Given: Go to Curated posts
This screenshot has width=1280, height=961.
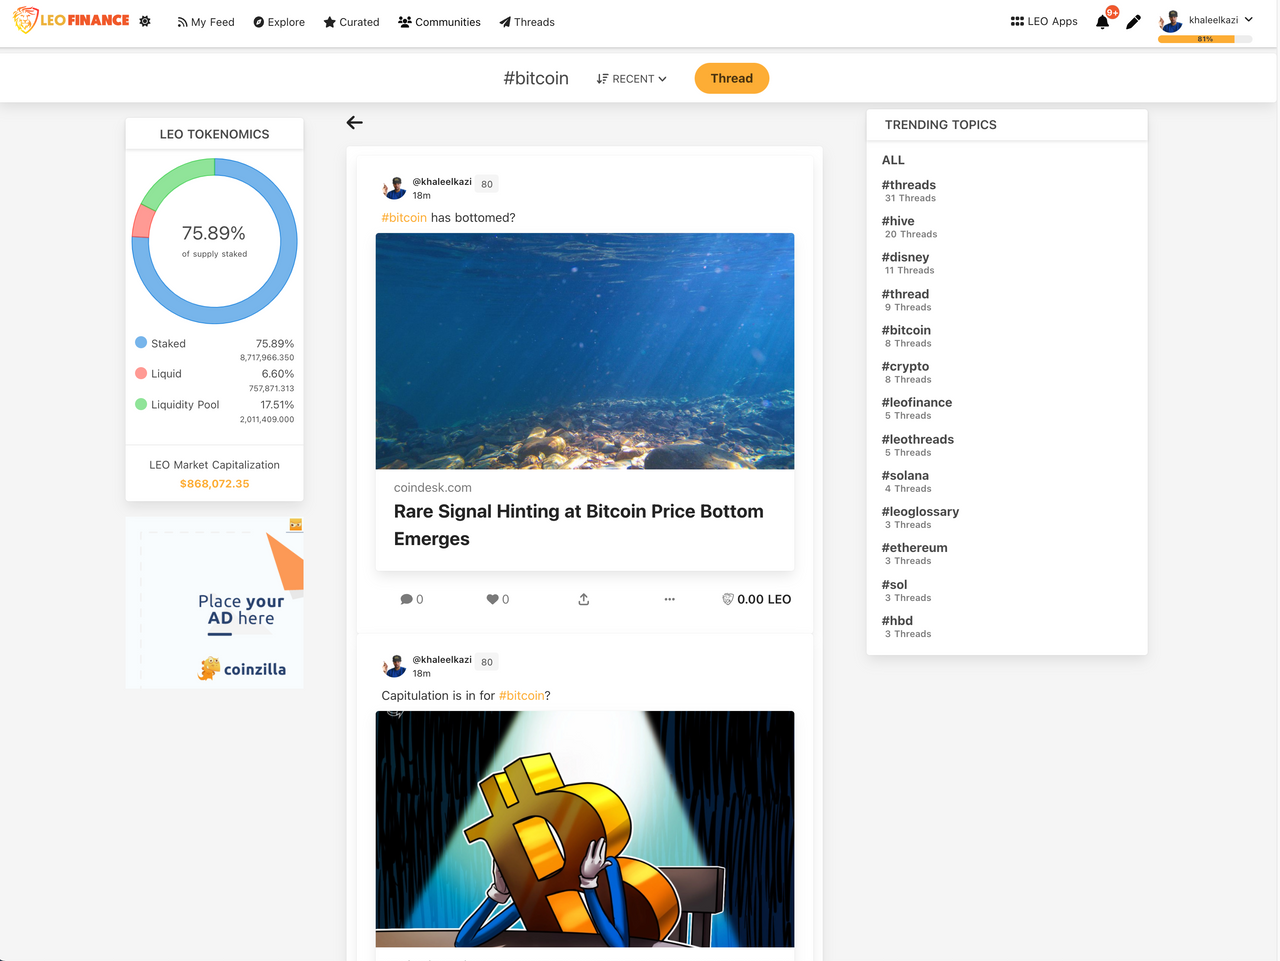Looking at the screenshot, I should [351, 22].
